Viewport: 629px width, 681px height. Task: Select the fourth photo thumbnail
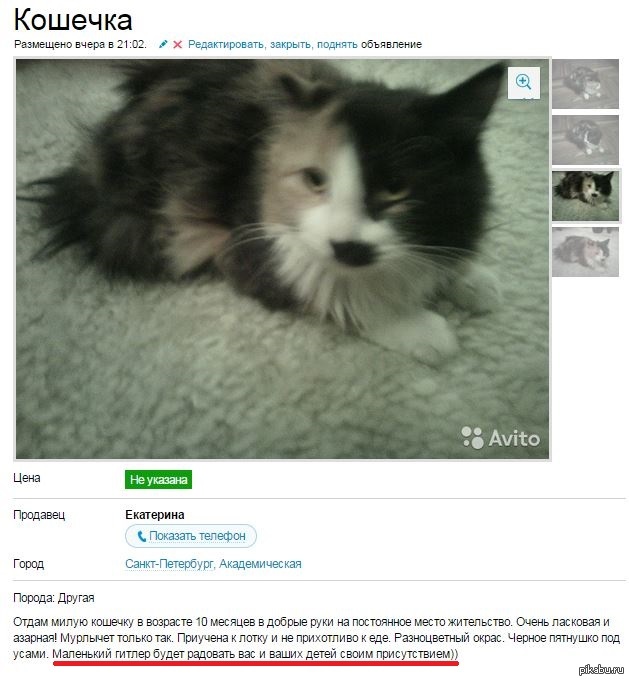(585, 252)
